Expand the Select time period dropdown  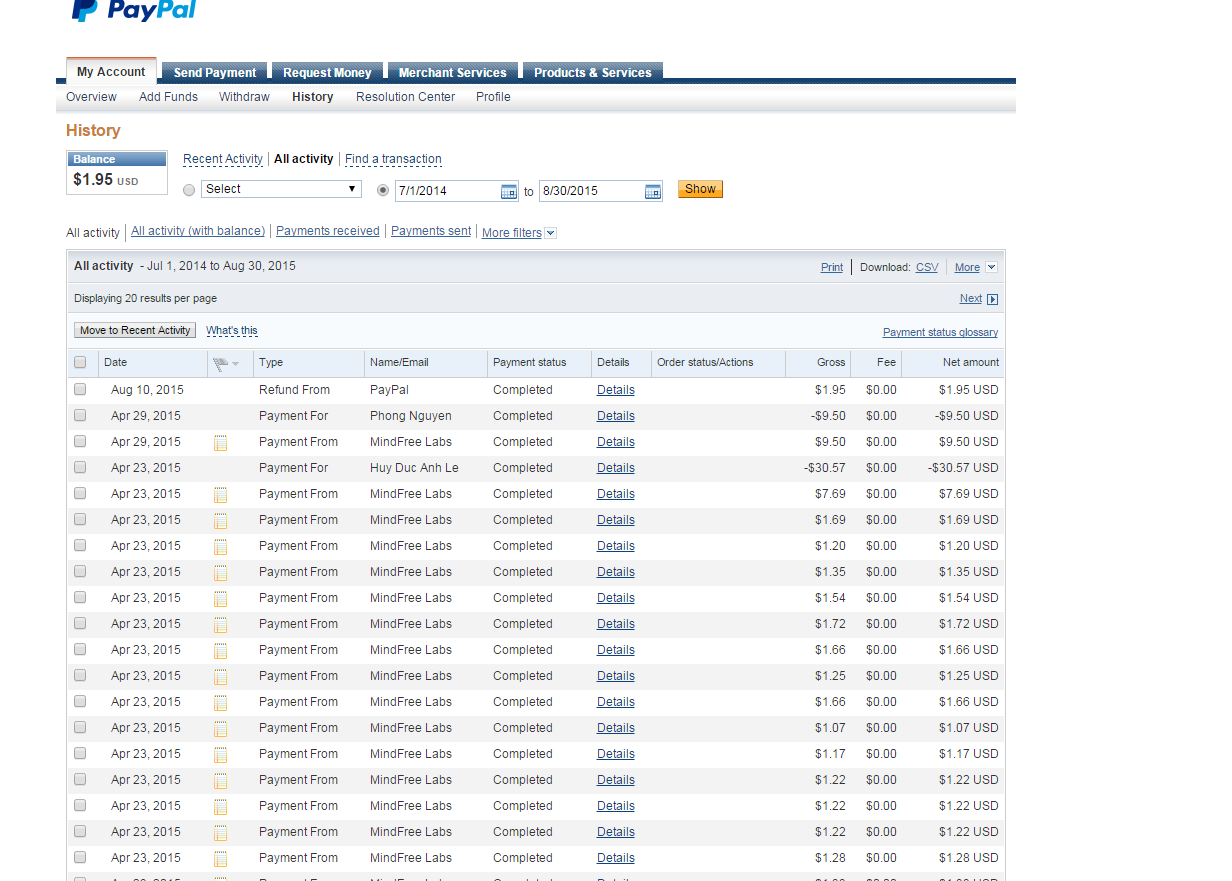click(x=281, y=189)
